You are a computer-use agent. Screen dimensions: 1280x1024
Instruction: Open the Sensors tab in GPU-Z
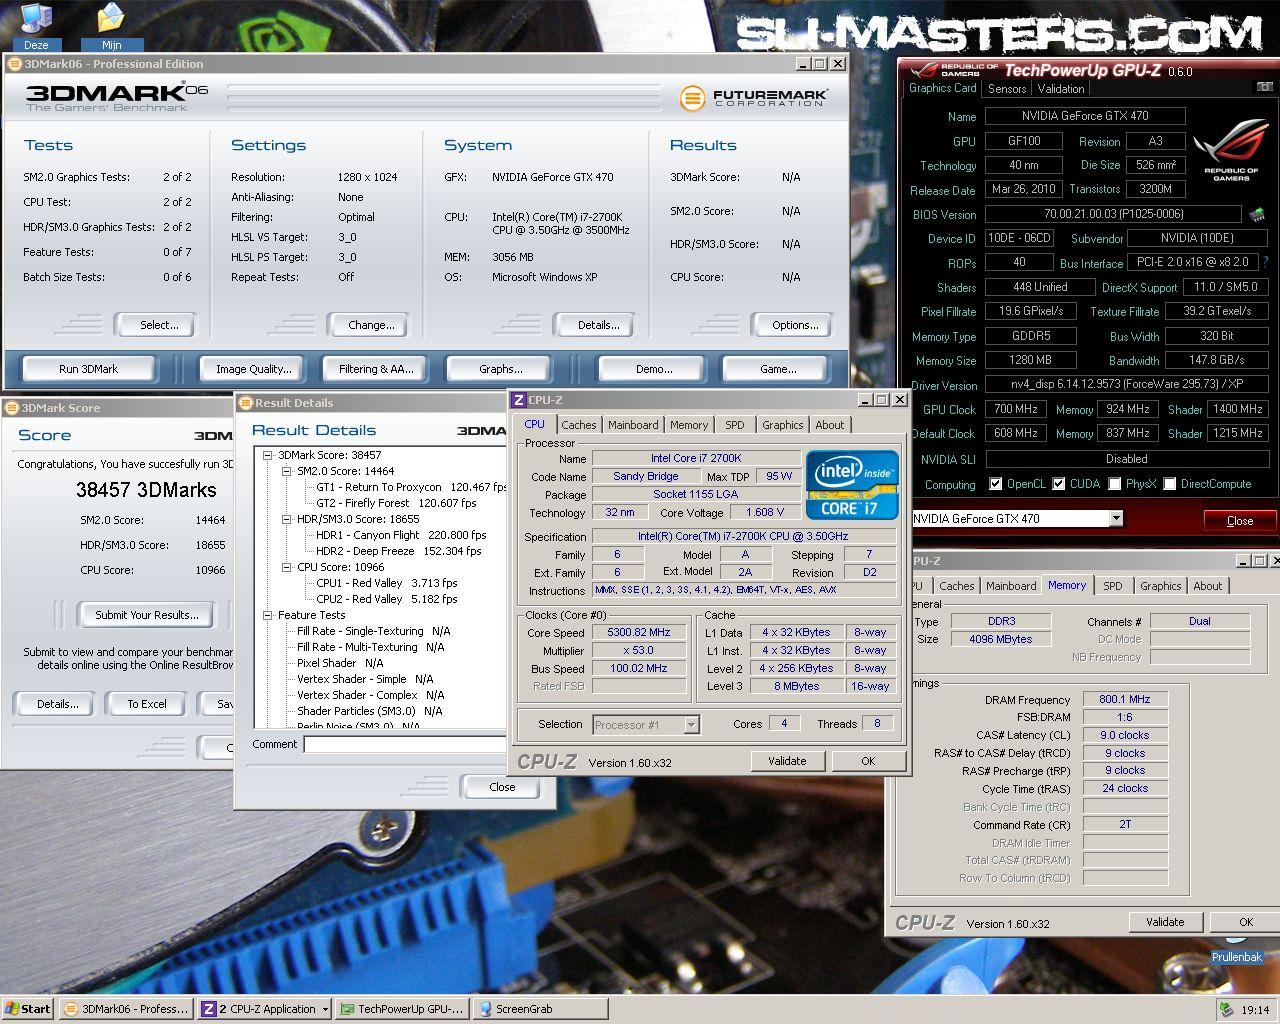point(1006,89)
